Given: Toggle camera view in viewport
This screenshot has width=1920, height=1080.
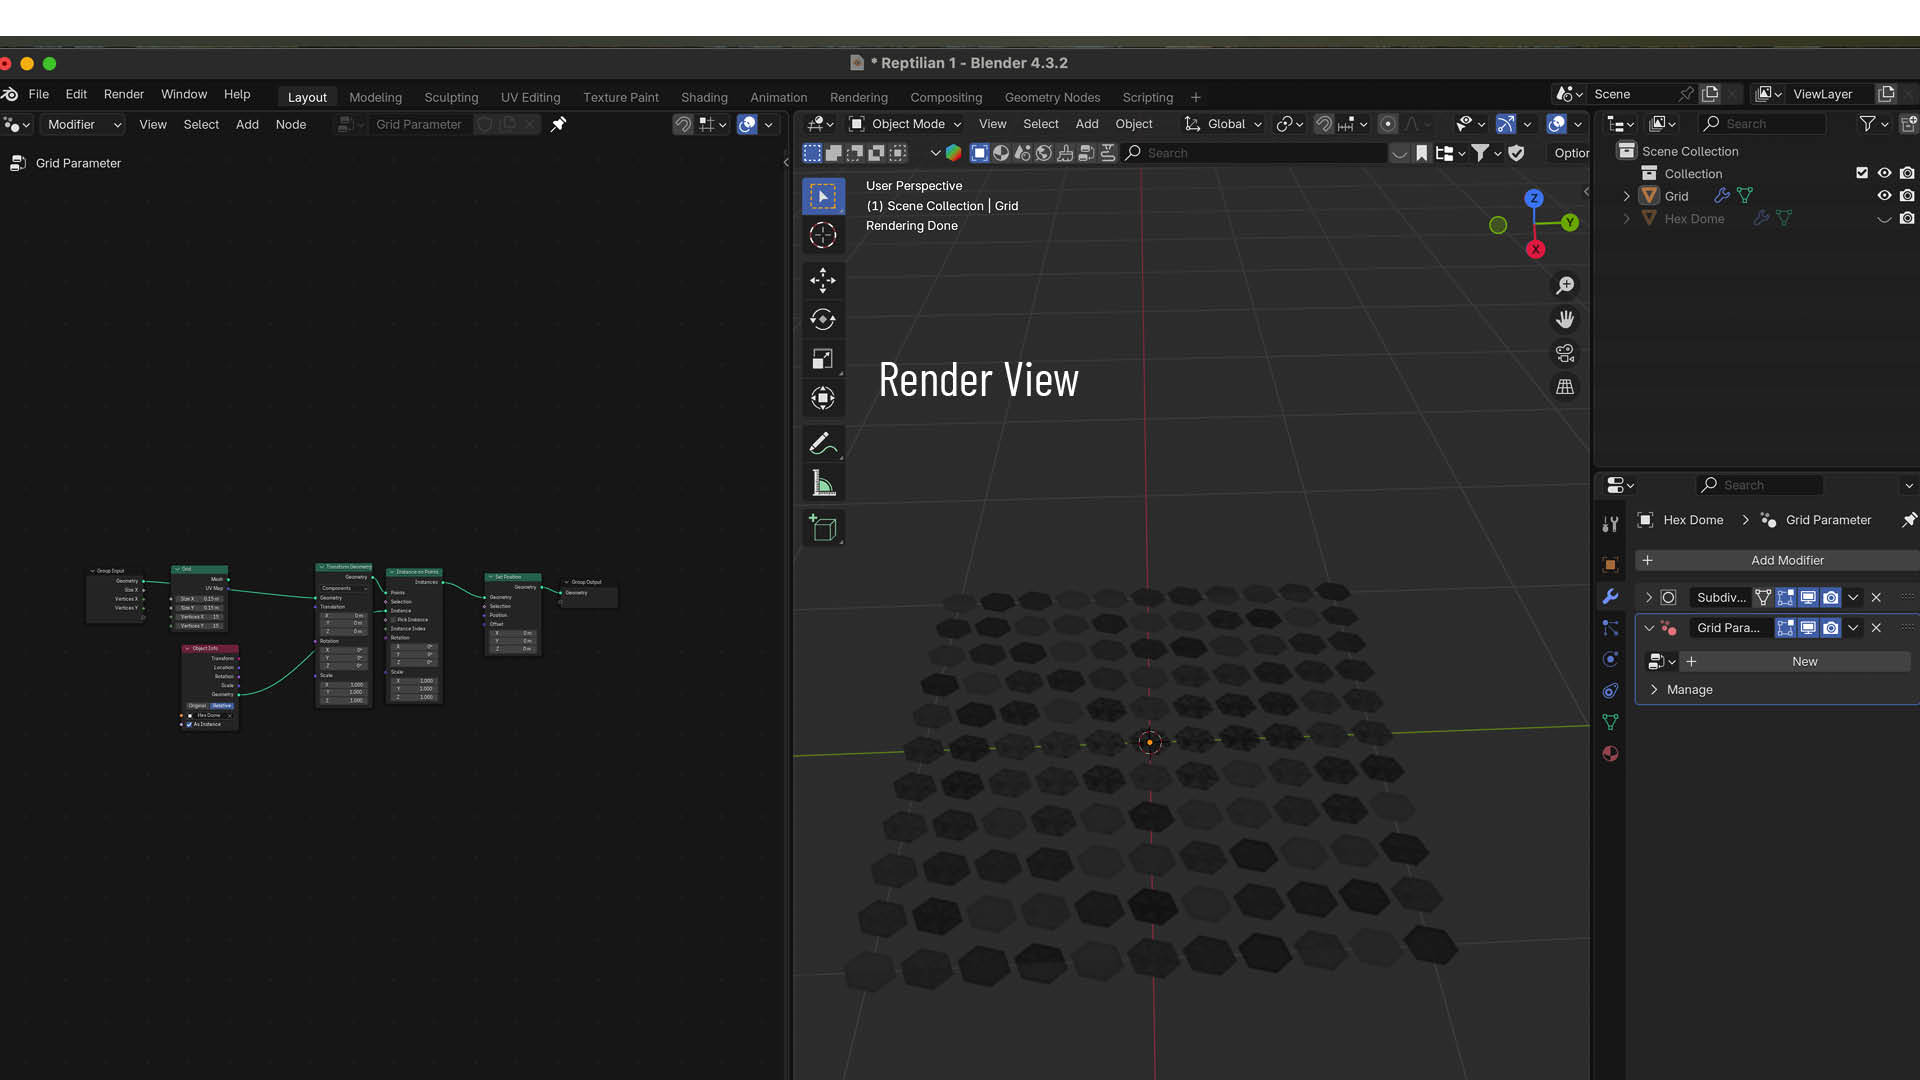Looking at the screenshot, I should pyautogui.click(x=1565, y=353).
